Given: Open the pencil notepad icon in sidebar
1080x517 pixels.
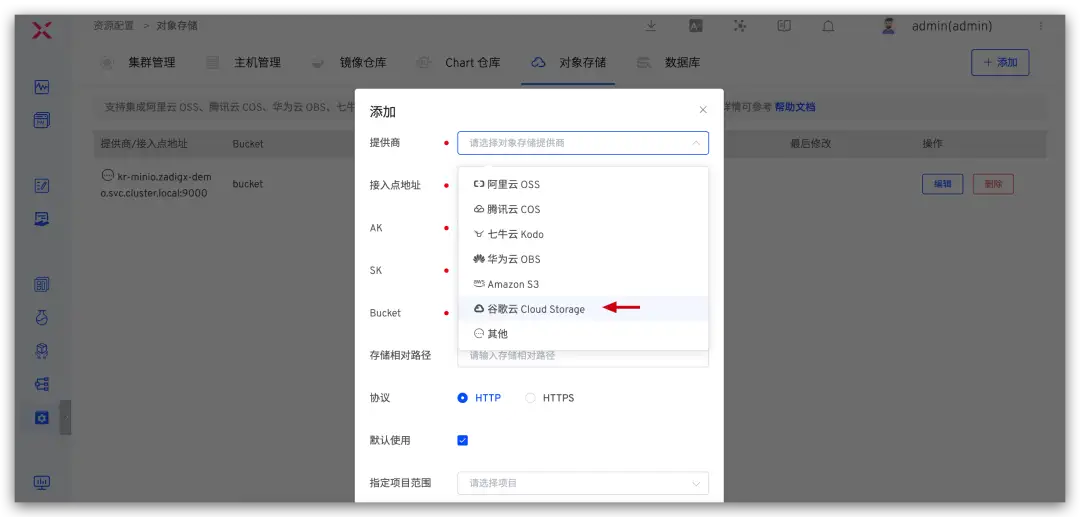Looking at the screenshot, I should pyautogui.click(x=42, y=185).
